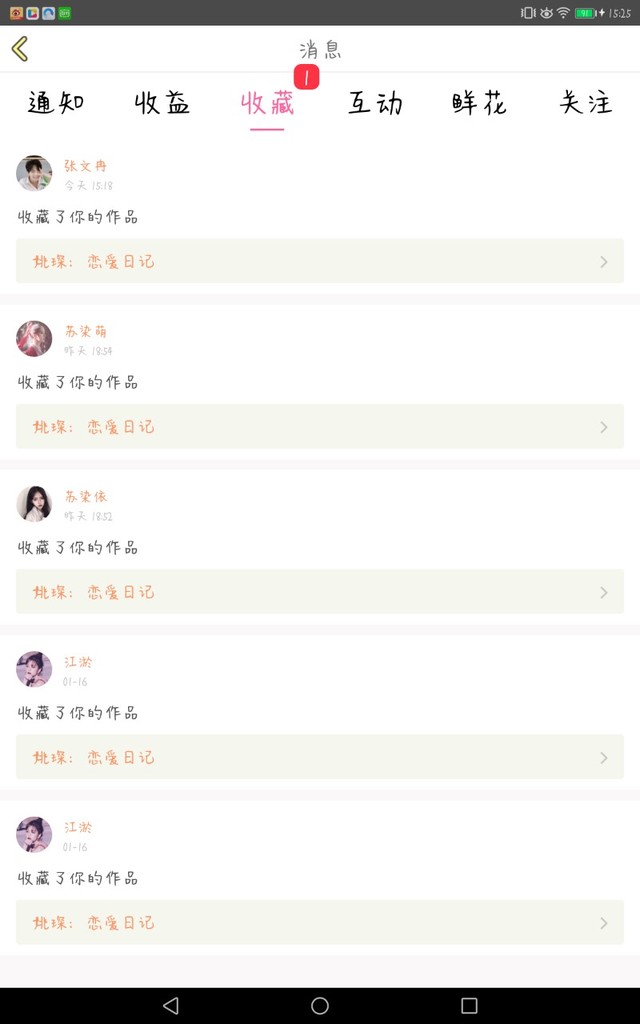This screenshot has width=640, height=1024.
Task: Switch to 关注 tab
Action: coord(586,102)
